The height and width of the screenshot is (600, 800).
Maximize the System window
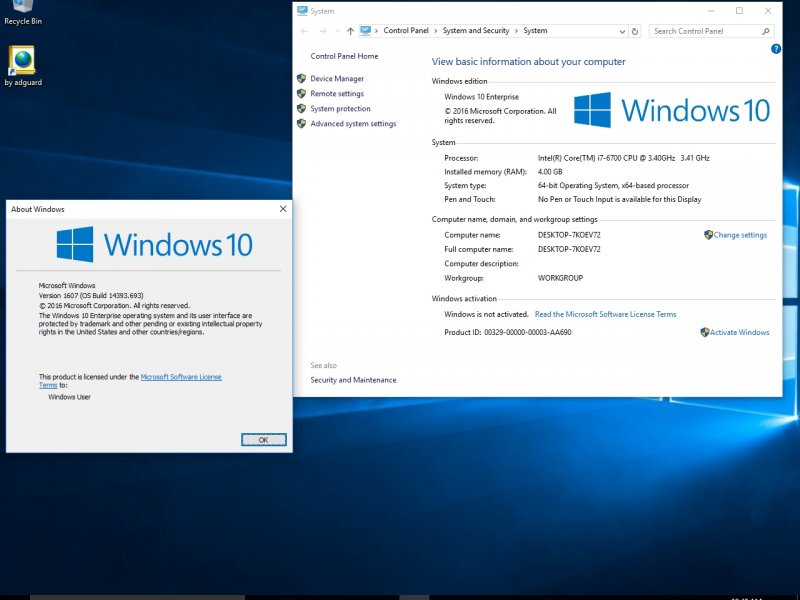point(739,11)
